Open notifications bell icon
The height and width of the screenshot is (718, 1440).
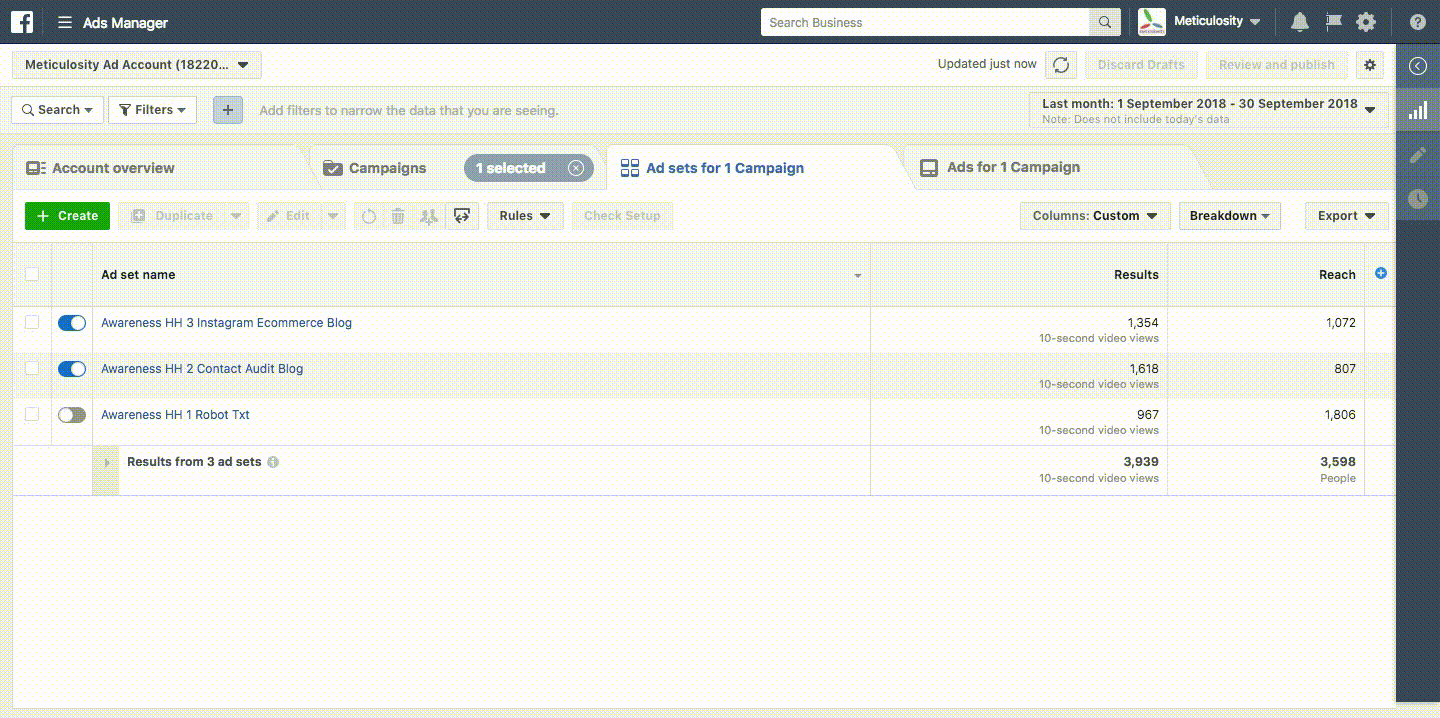pyautogui.click(x=1299, y=22)
